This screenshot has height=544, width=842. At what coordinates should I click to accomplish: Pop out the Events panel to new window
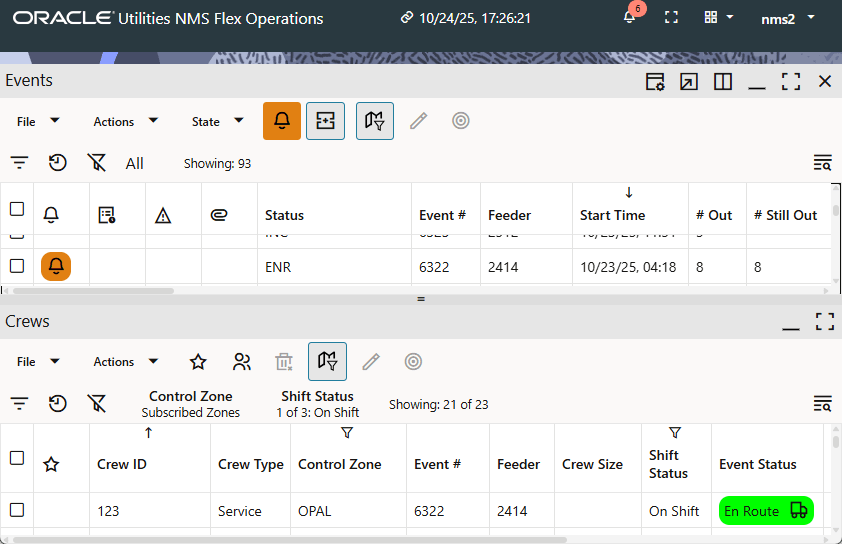[x=688, y=82]
